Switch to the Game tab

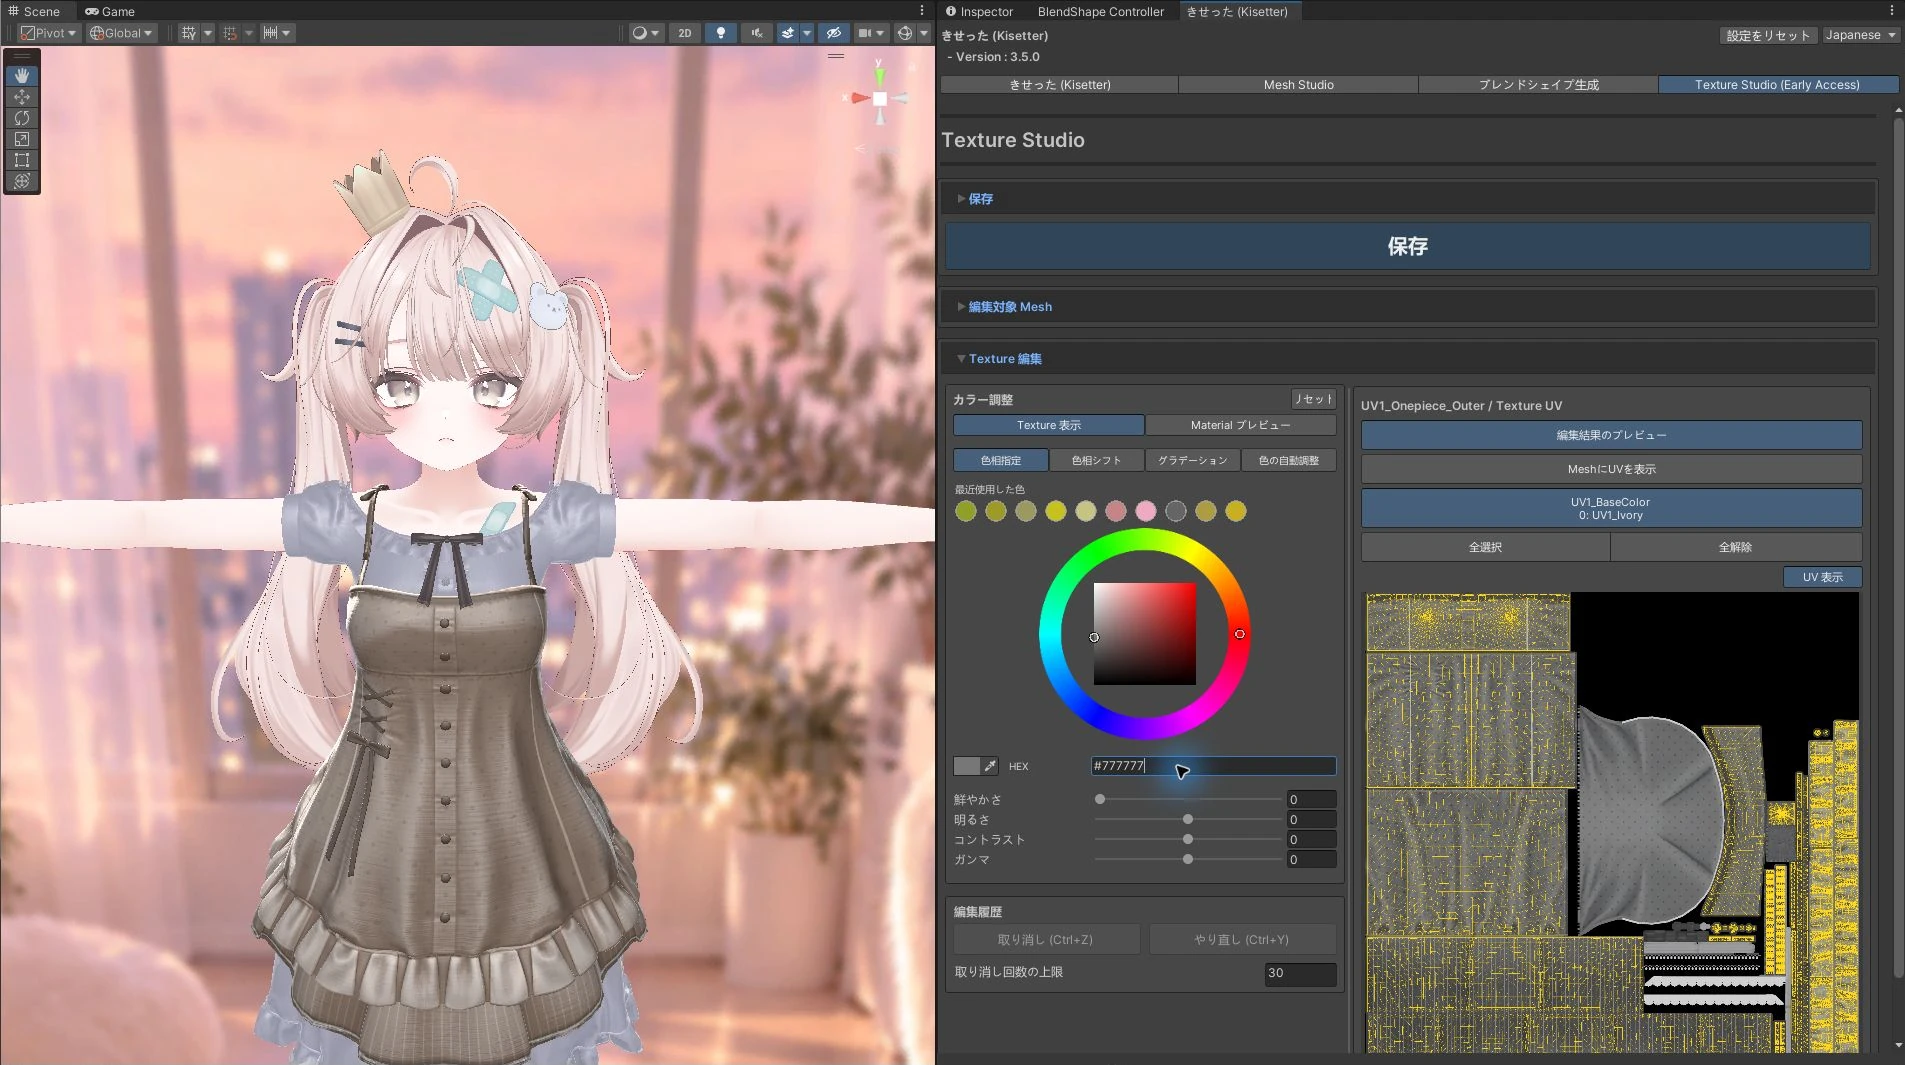(110, 11)
